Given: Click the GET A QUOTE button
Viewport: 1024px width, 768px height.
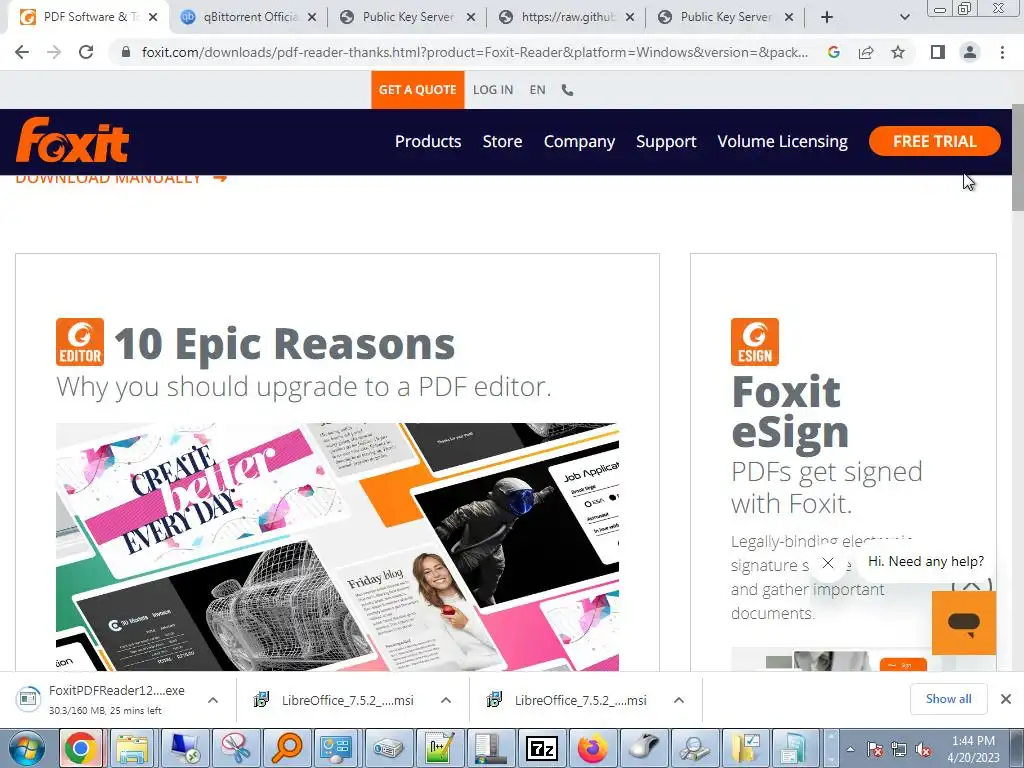Looking at the screenshot, I should point(417,90).
